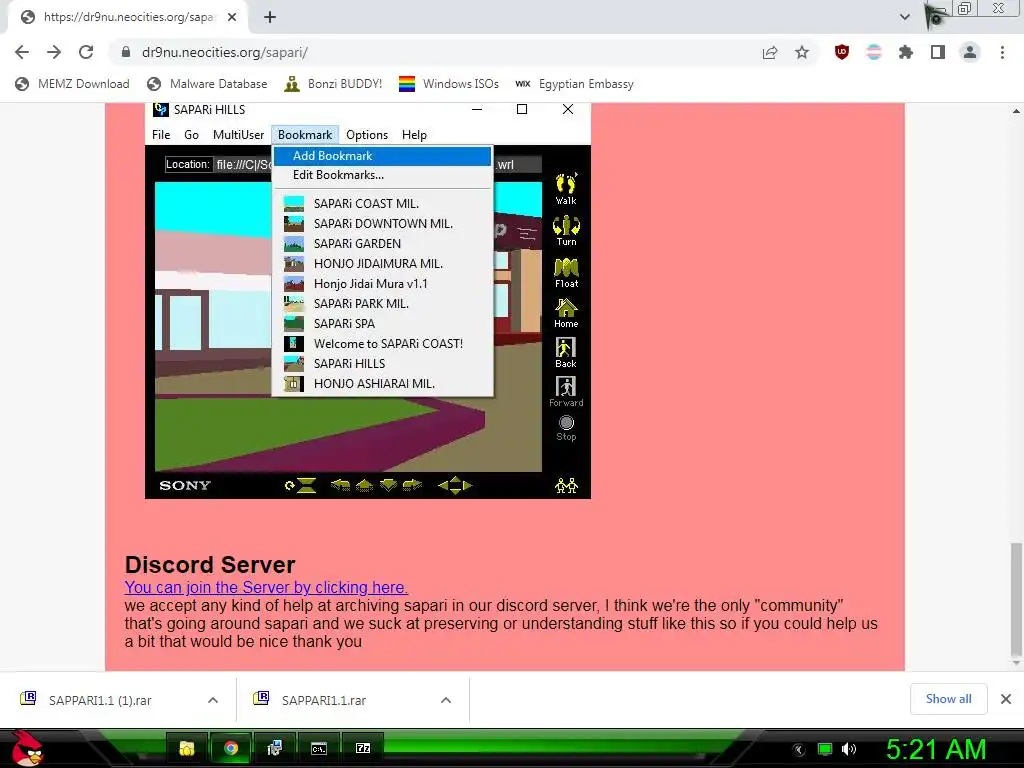Click the move-backward down arrow icon

pos(389,485)
